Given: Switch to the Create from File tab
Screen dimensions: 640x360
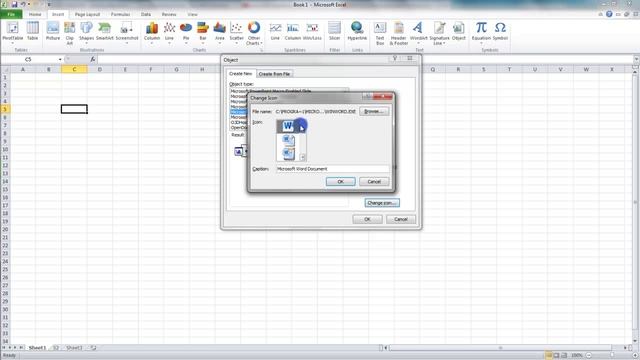Looking at the screenshot, I should 274,74.
